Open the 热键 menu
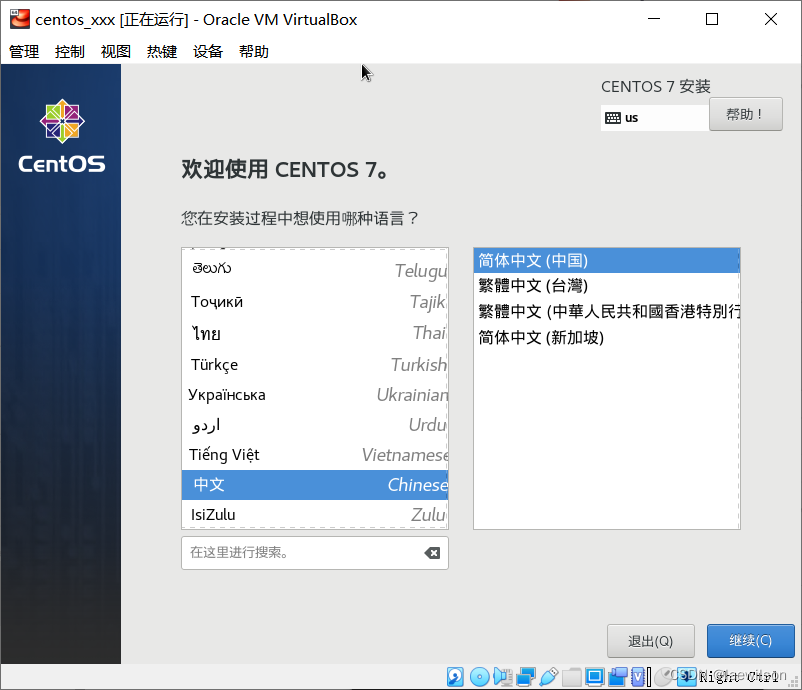Image resolution: width=802 pixels, height=690 pixels. [162, 51]
